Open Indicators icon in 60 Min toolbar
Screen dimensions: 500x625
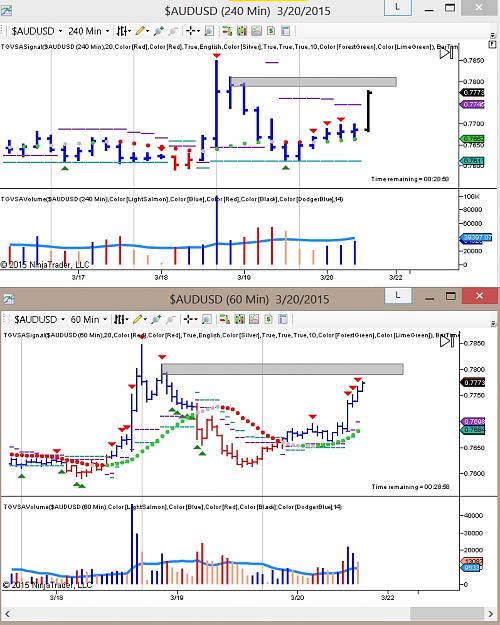coord(240,319)
